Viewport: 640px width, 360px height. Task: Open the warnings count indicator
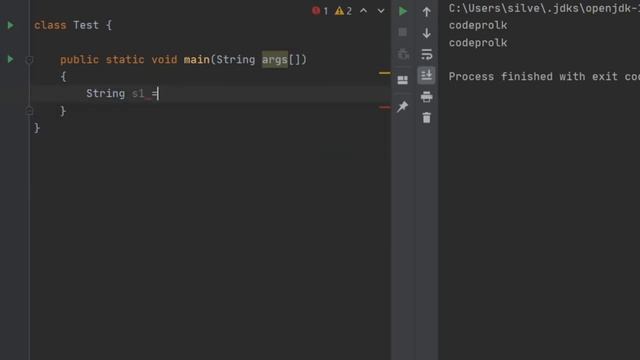[x=343, y=11]
